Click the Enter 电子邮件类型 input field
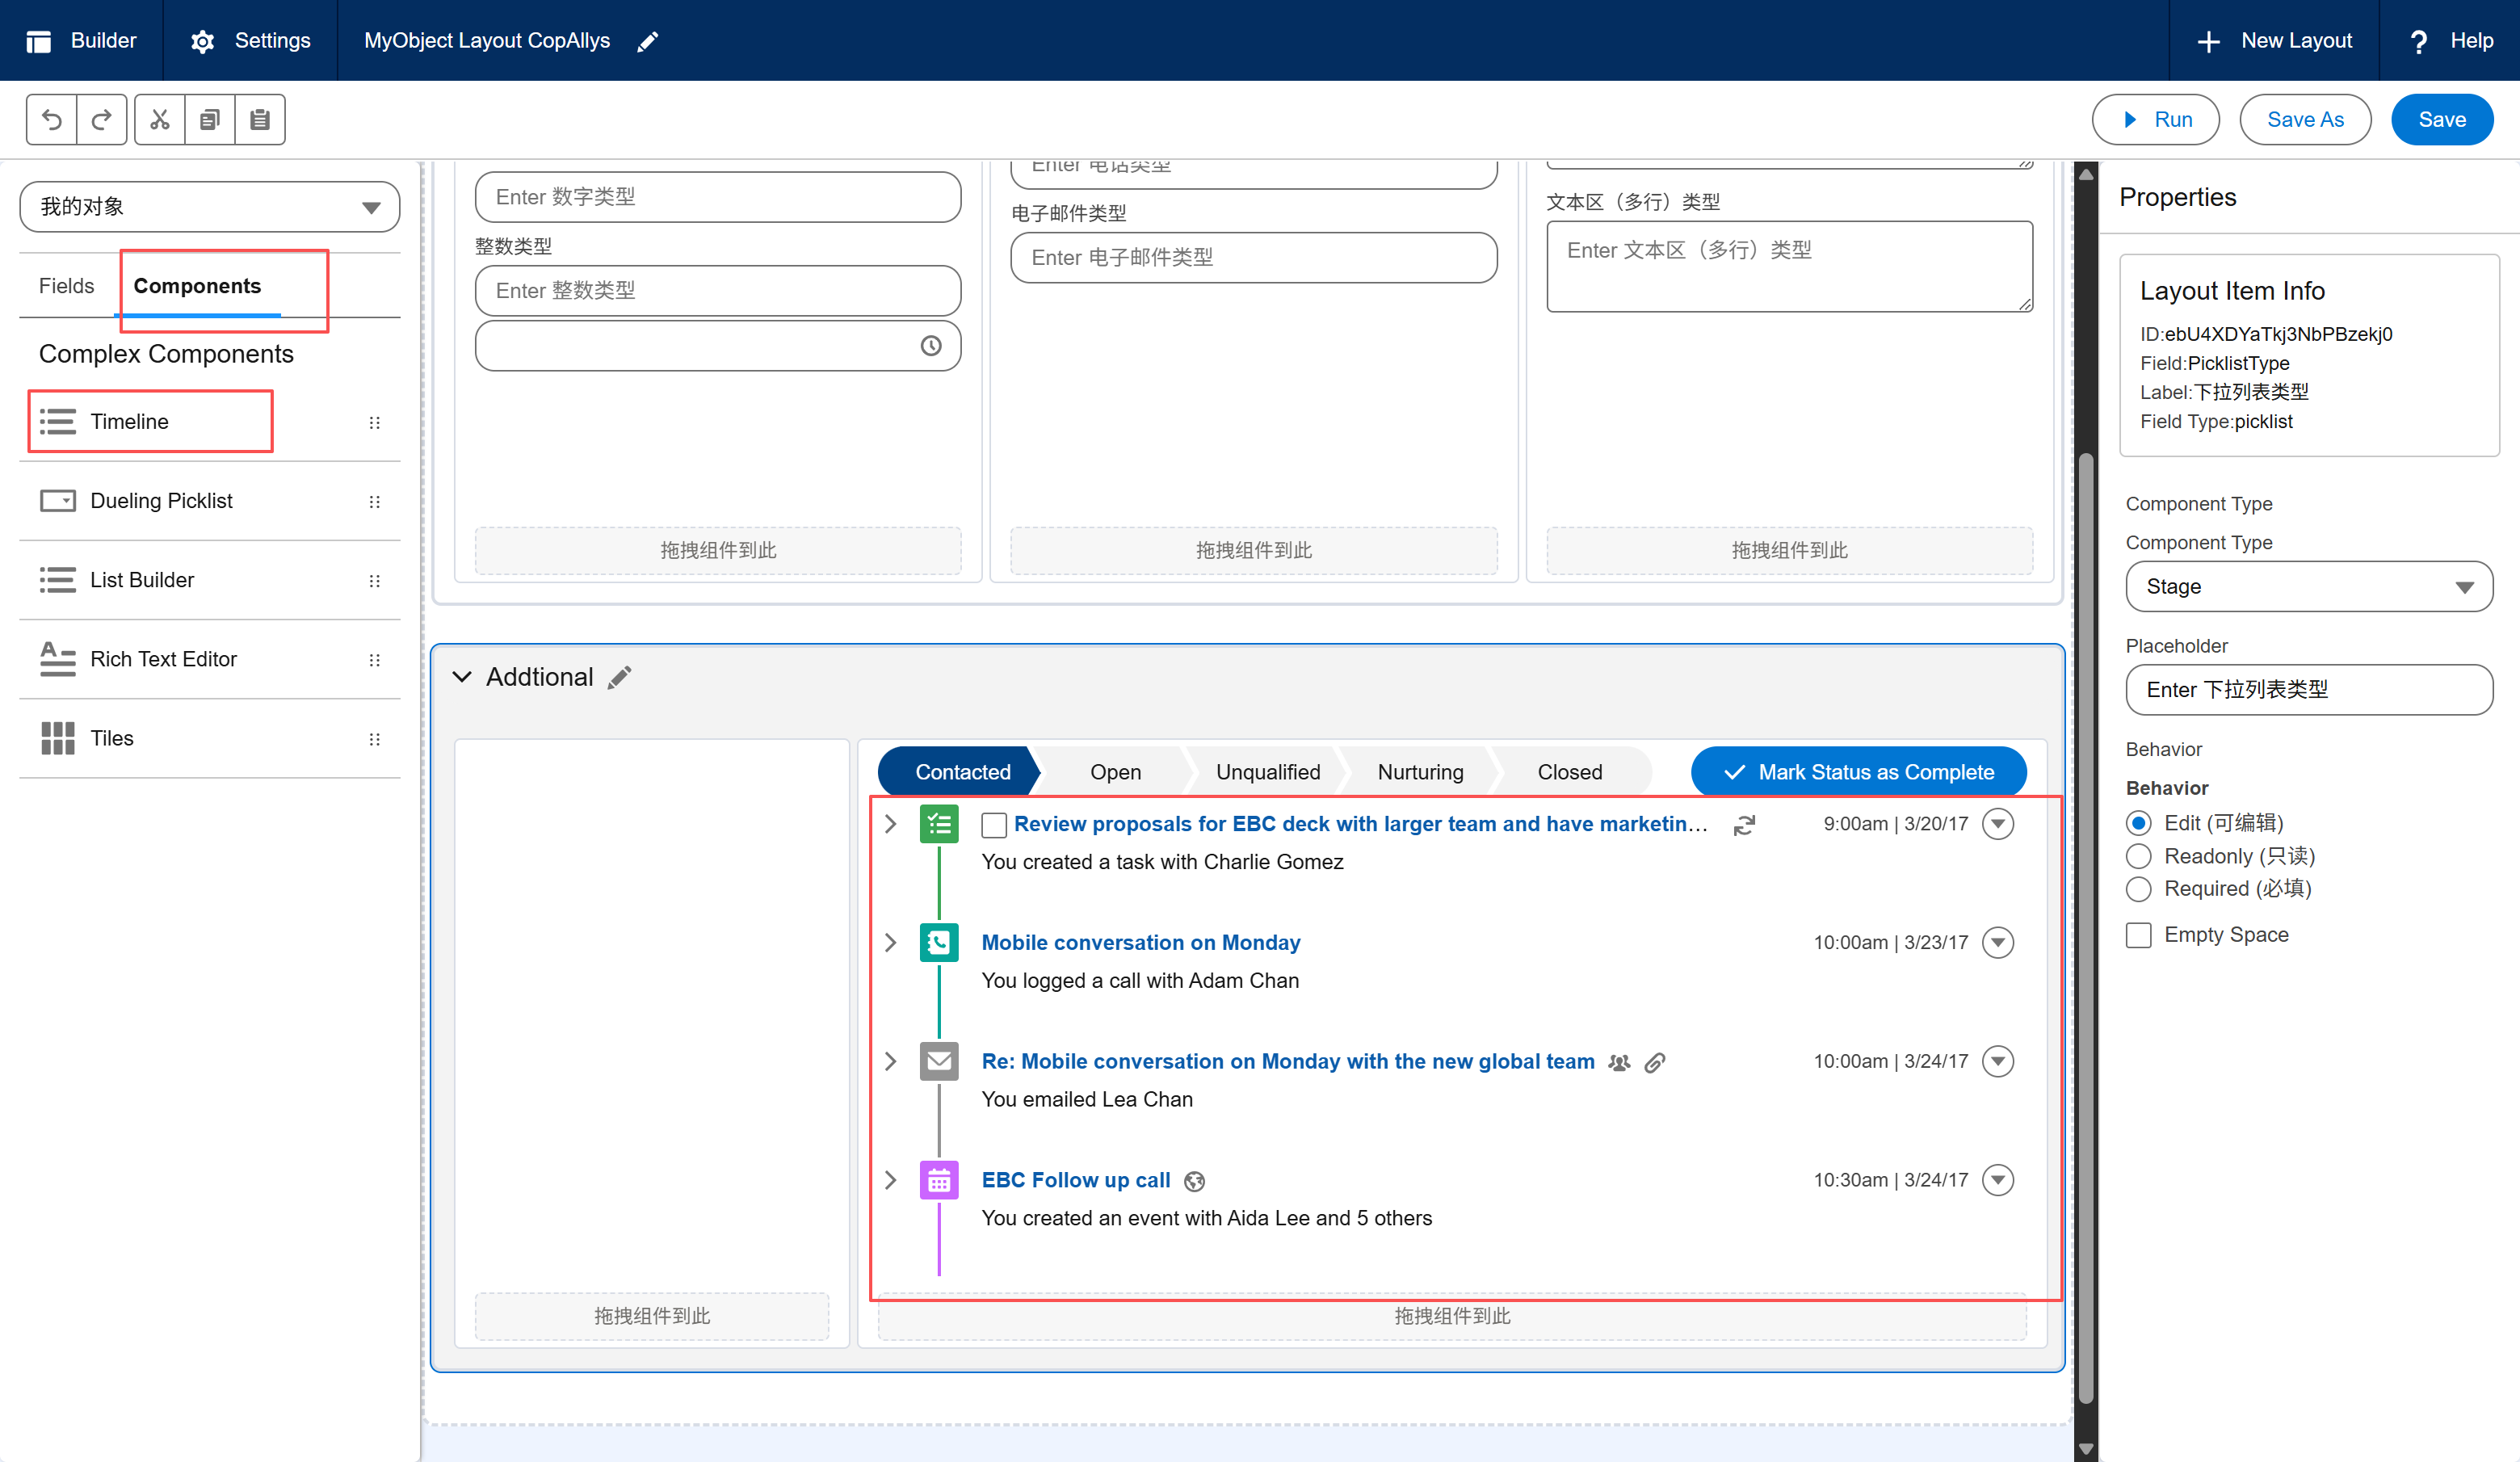Image resolution: width=2520 pixels, height=1462 pixels. click(x=1254, y=258)
